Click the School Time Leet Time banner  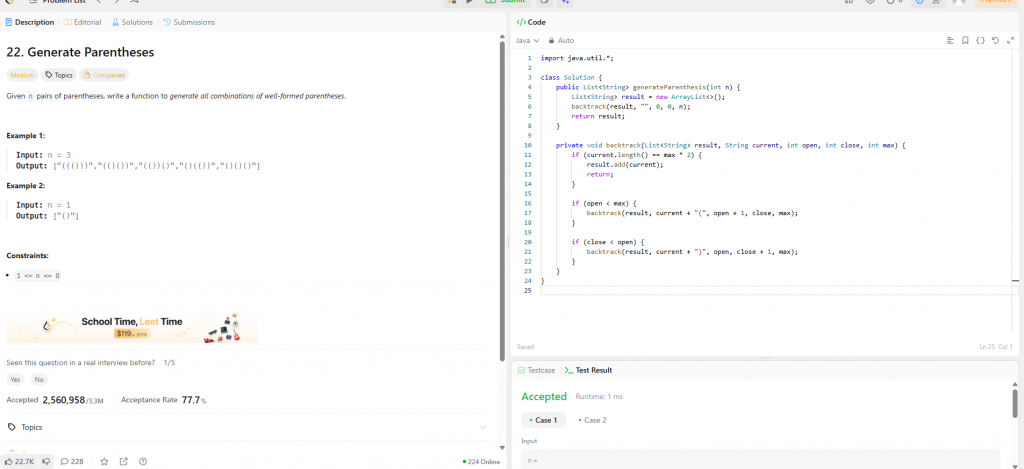(x=132, y=327)
